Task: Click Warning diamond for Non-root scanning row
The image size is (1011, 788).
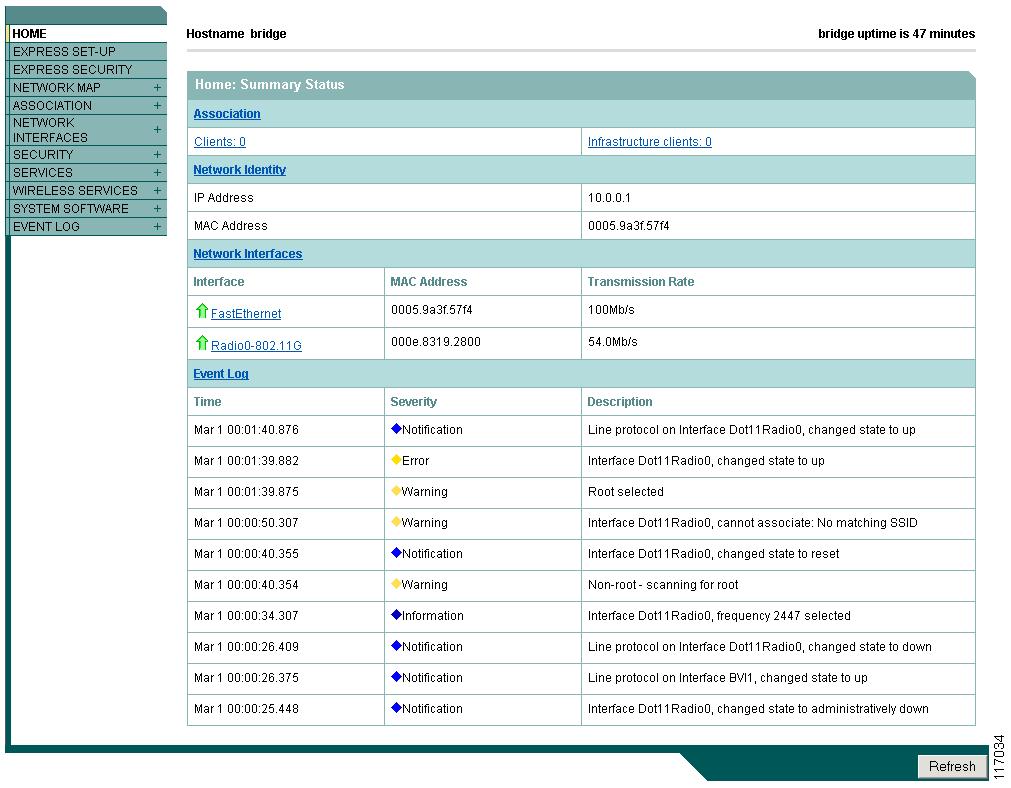Action: coord(396,584)
